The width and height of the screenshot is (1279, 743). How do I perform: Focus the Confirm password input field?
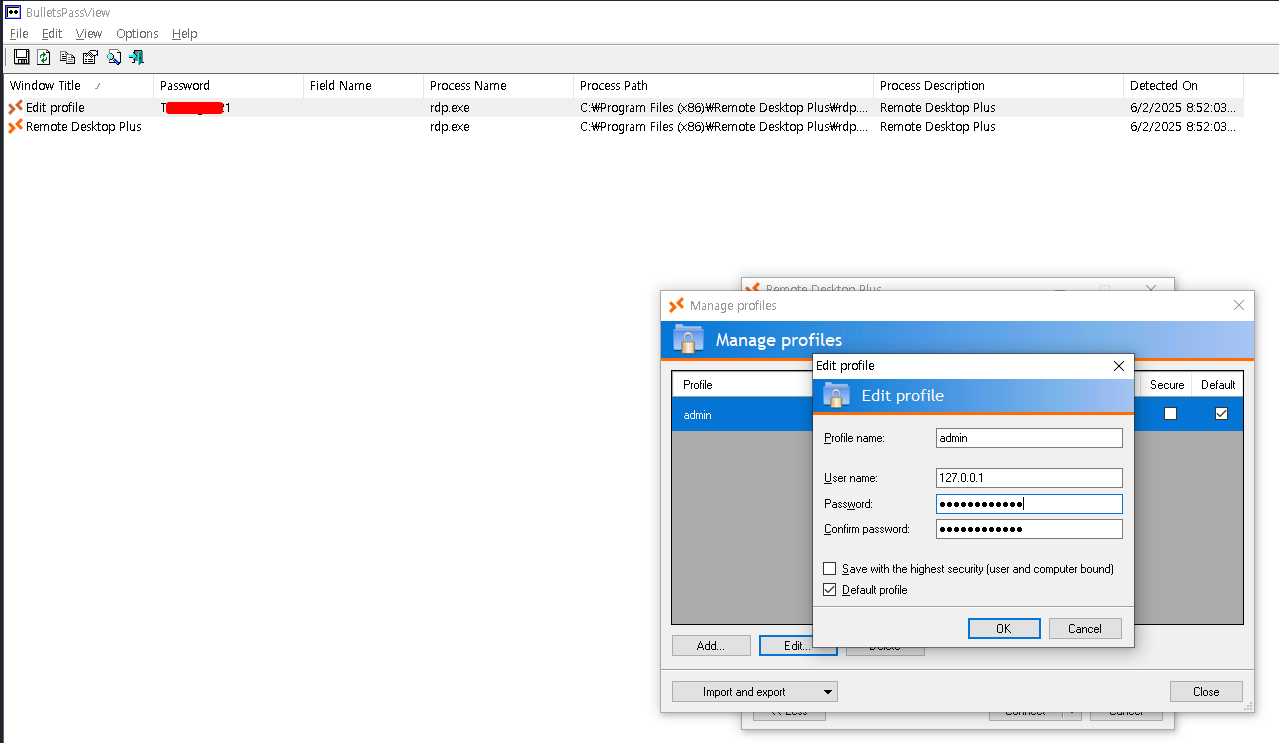pos(1029,528)
